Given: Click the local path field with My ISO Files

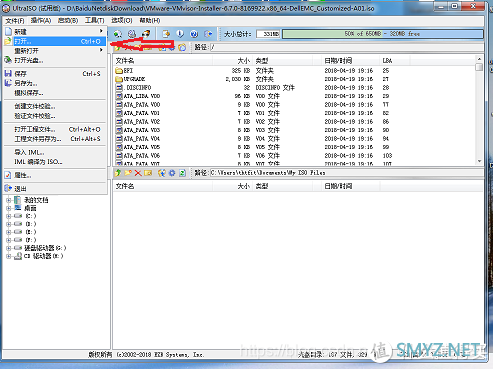Looking at the screenshot, I should [x=347, y=173].
